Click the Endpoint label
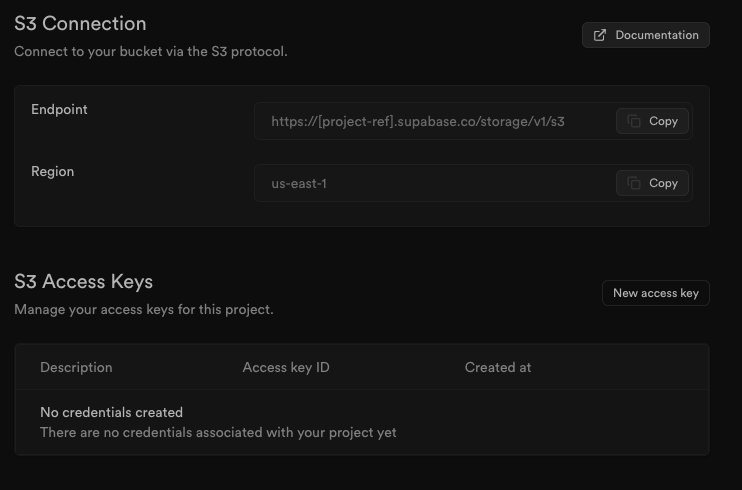Viewport: 742px width, 490px height. (59, 109)
